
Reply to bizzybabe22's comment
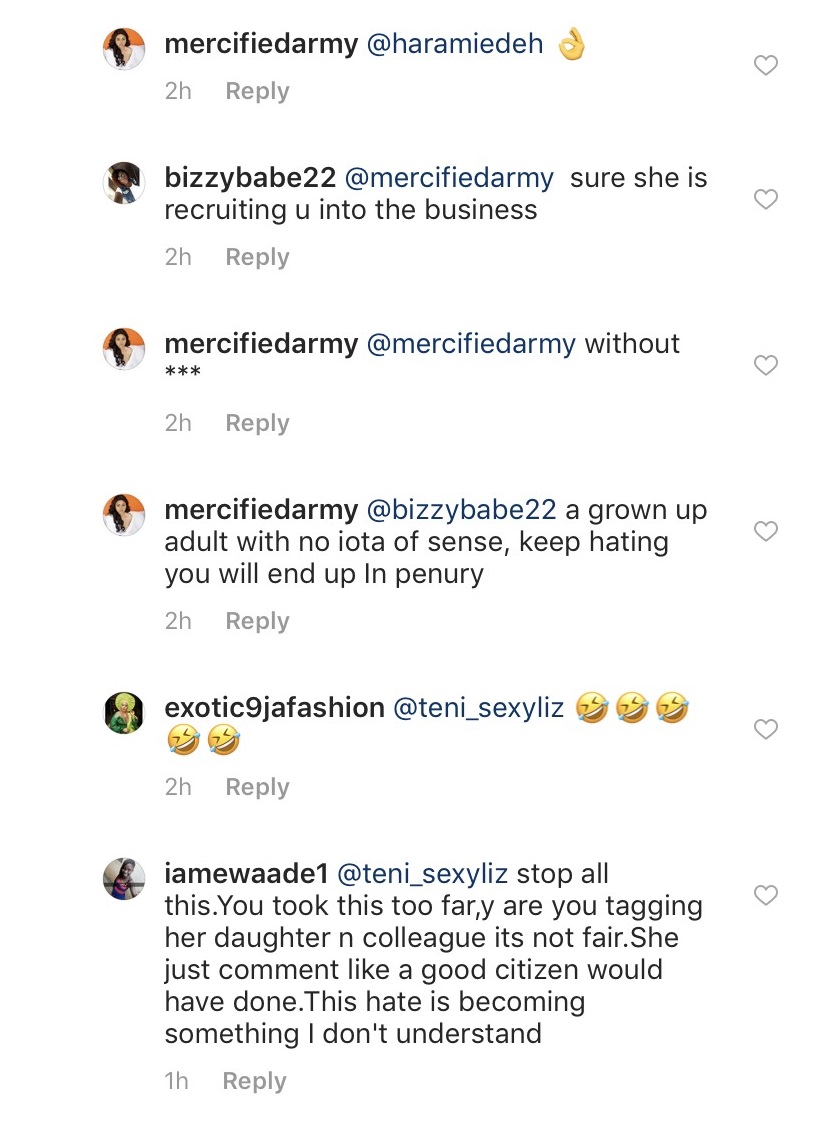click(x=257, y=257)
